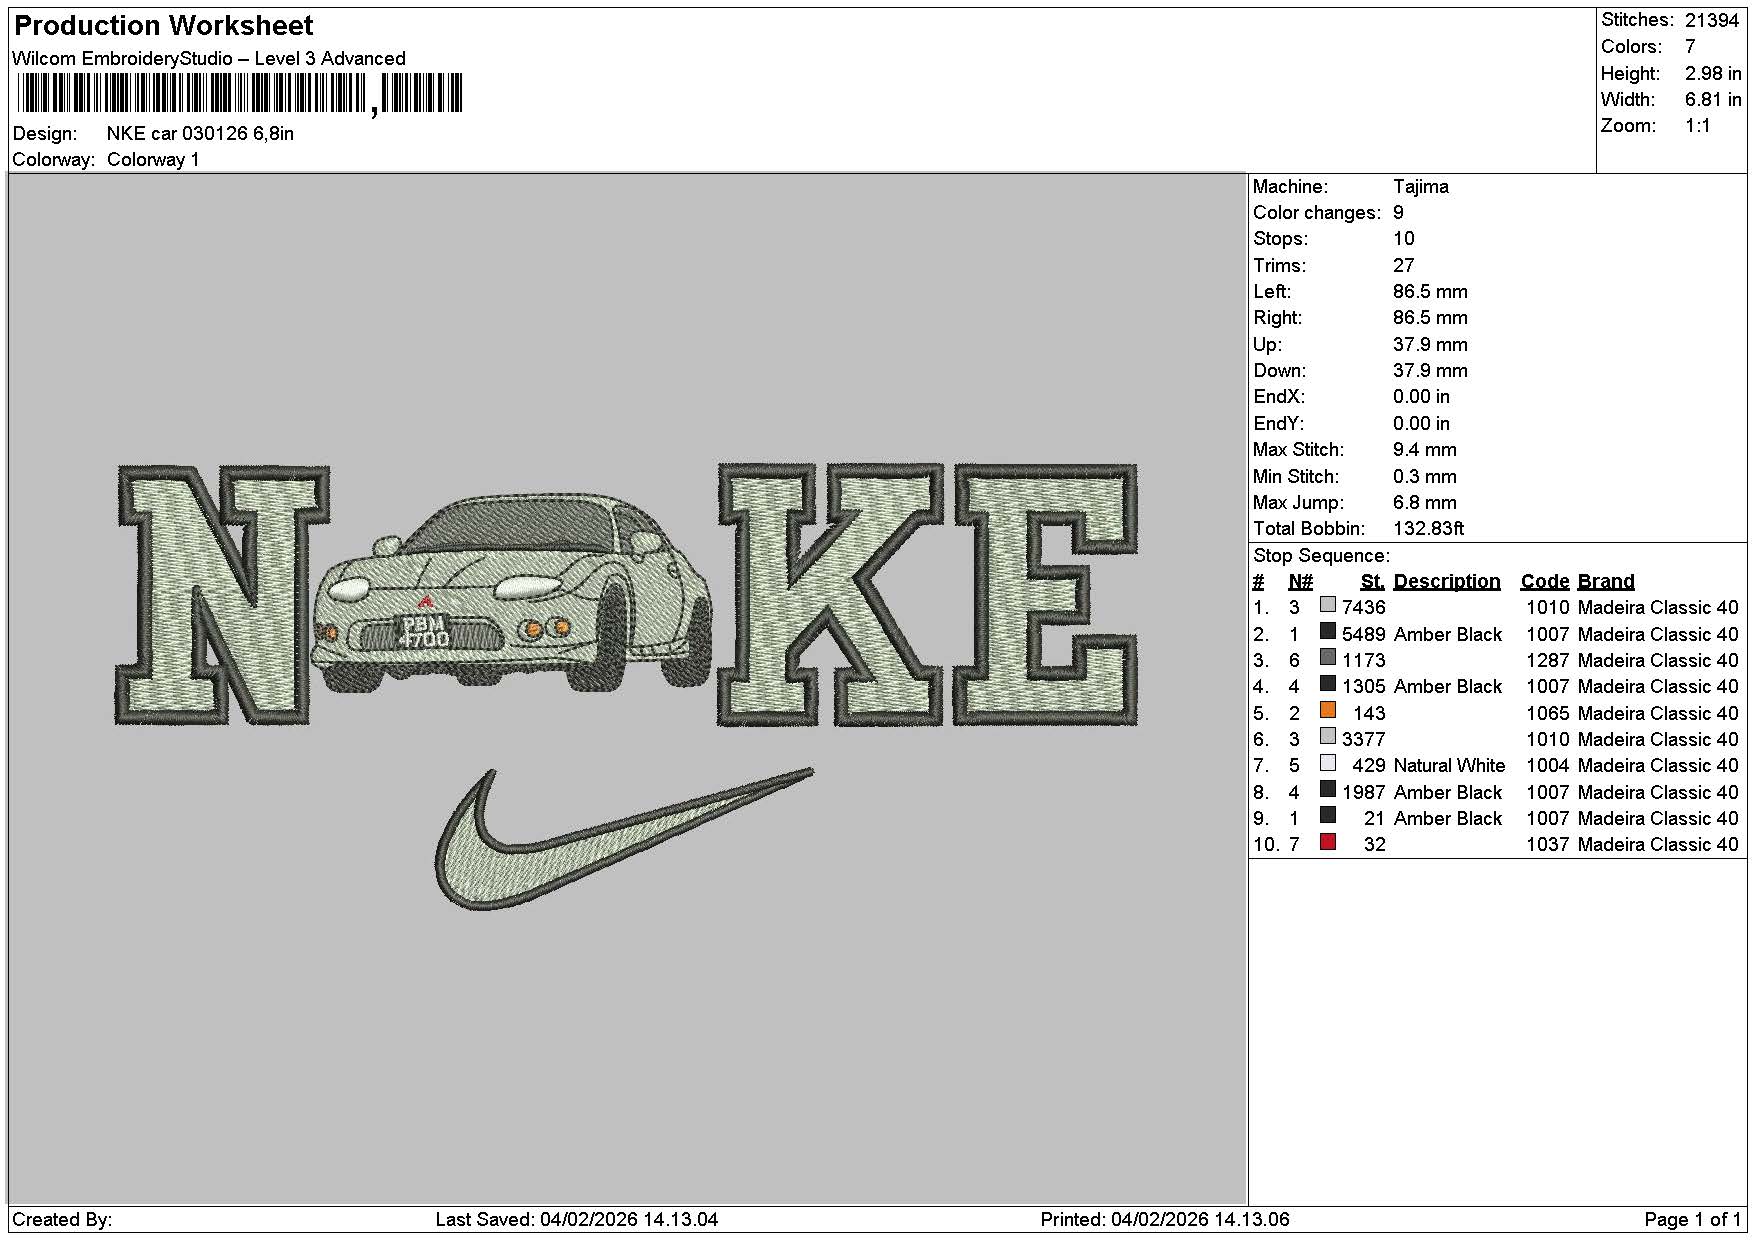The width and height of the screenshot is (1755, 1240).
Task: Click the "Left:" label
Action: pyautogui.click(x=1272, y=292)
